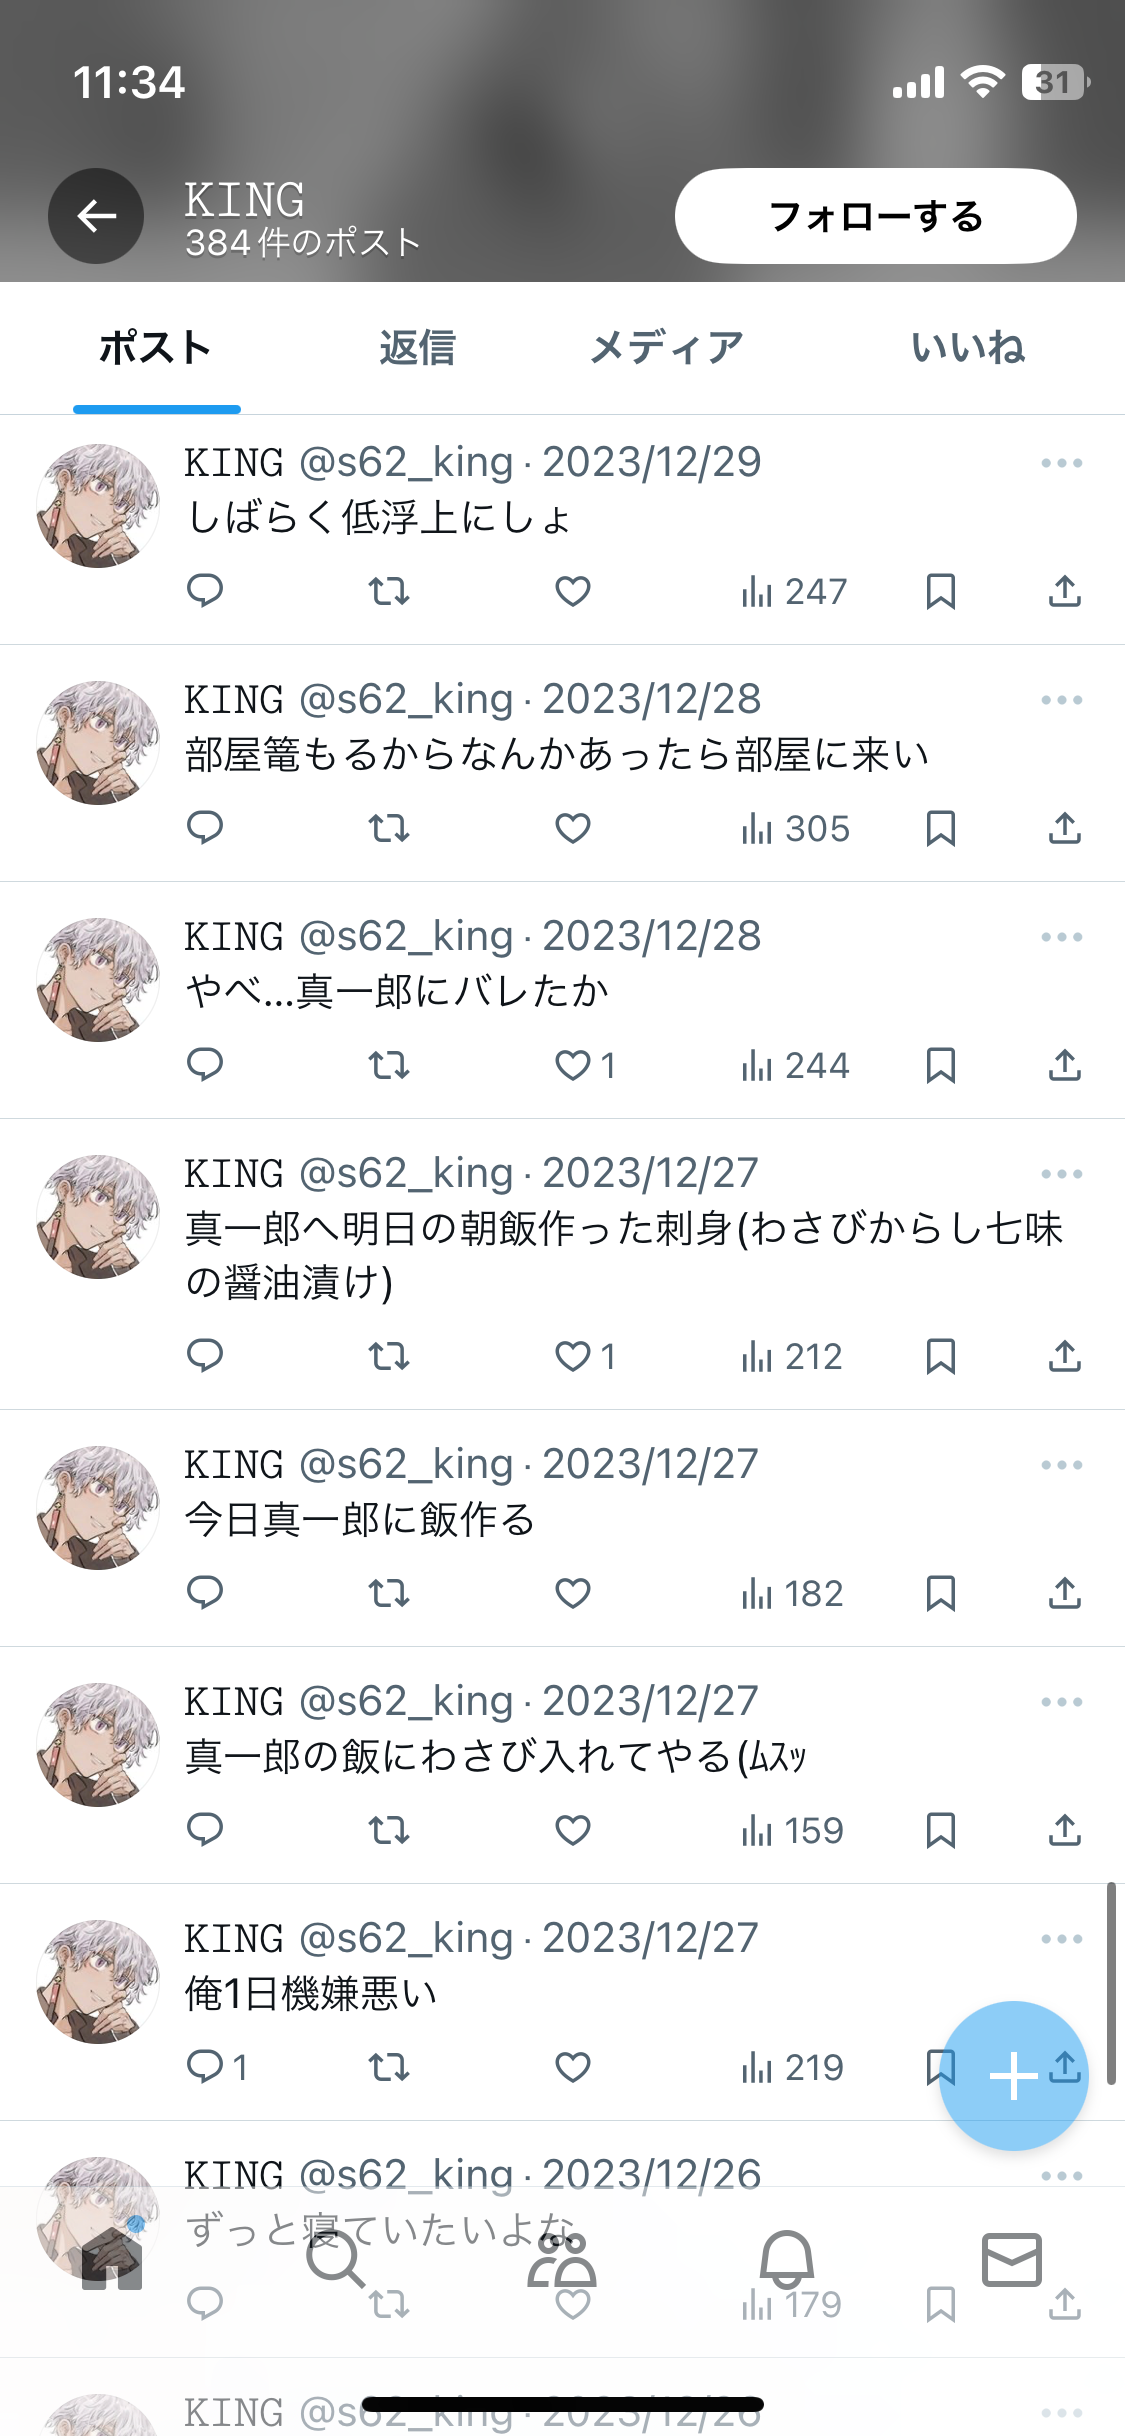Tap the back arrow button
The height and width of the screenshot is (2436, 1125).
coord(96,216)
